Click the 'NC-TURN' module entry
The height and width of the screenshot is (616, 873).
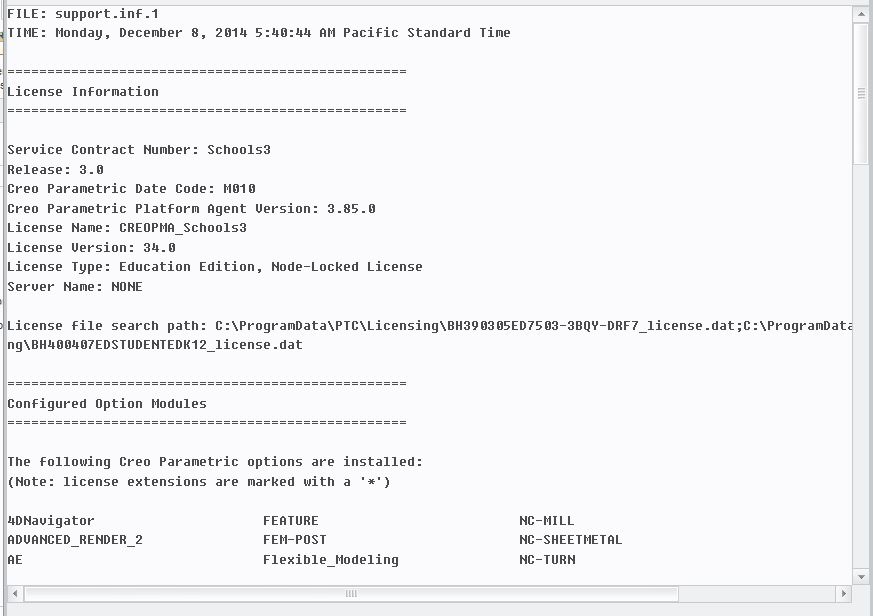coord(547,560)
